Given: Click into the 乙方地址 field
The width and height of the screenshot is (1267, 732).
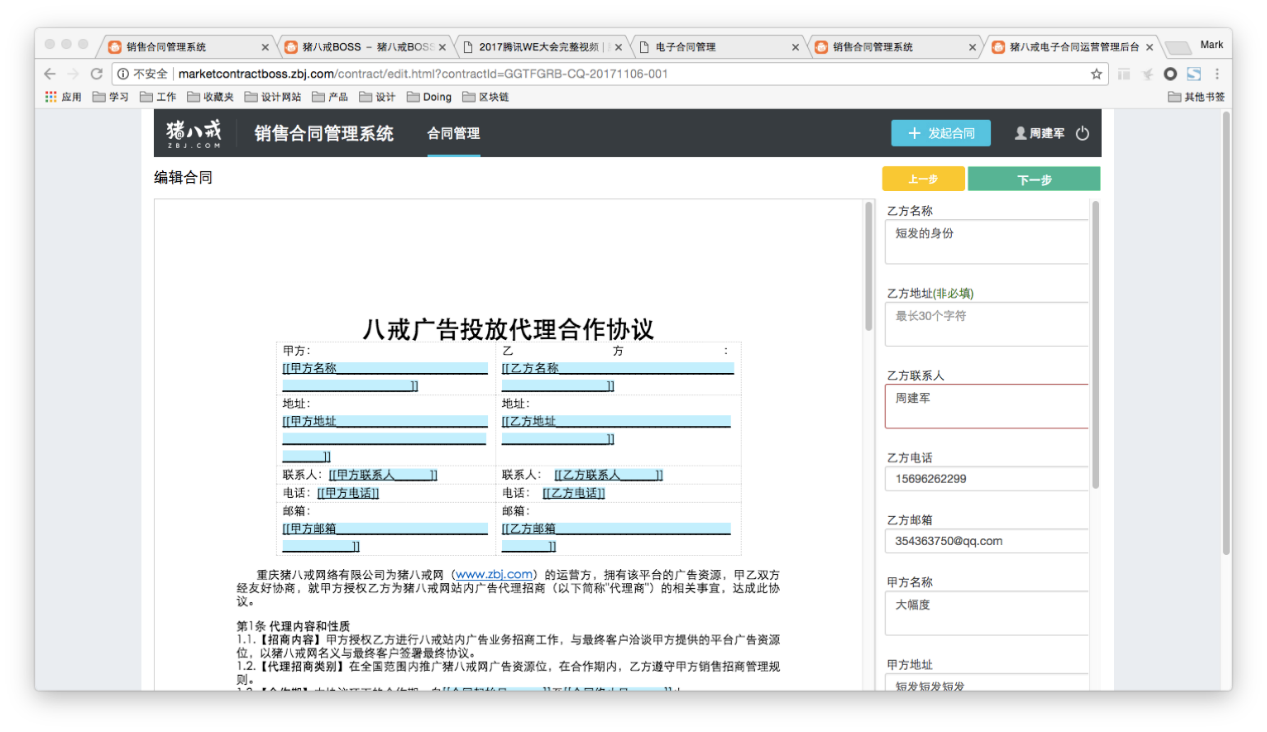Looking at the screenshot, I should pyautogui.click(x=987, y=324).
